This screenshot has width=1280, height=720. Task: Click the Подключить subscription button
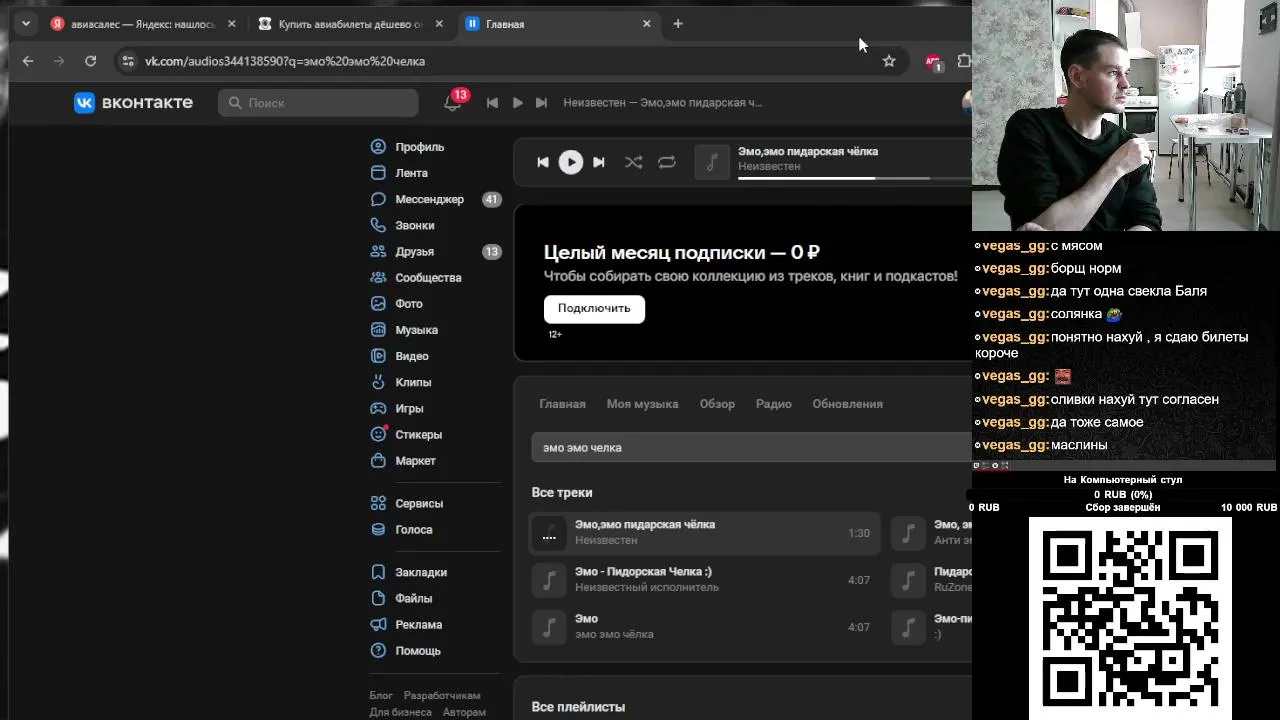[594, 308]
